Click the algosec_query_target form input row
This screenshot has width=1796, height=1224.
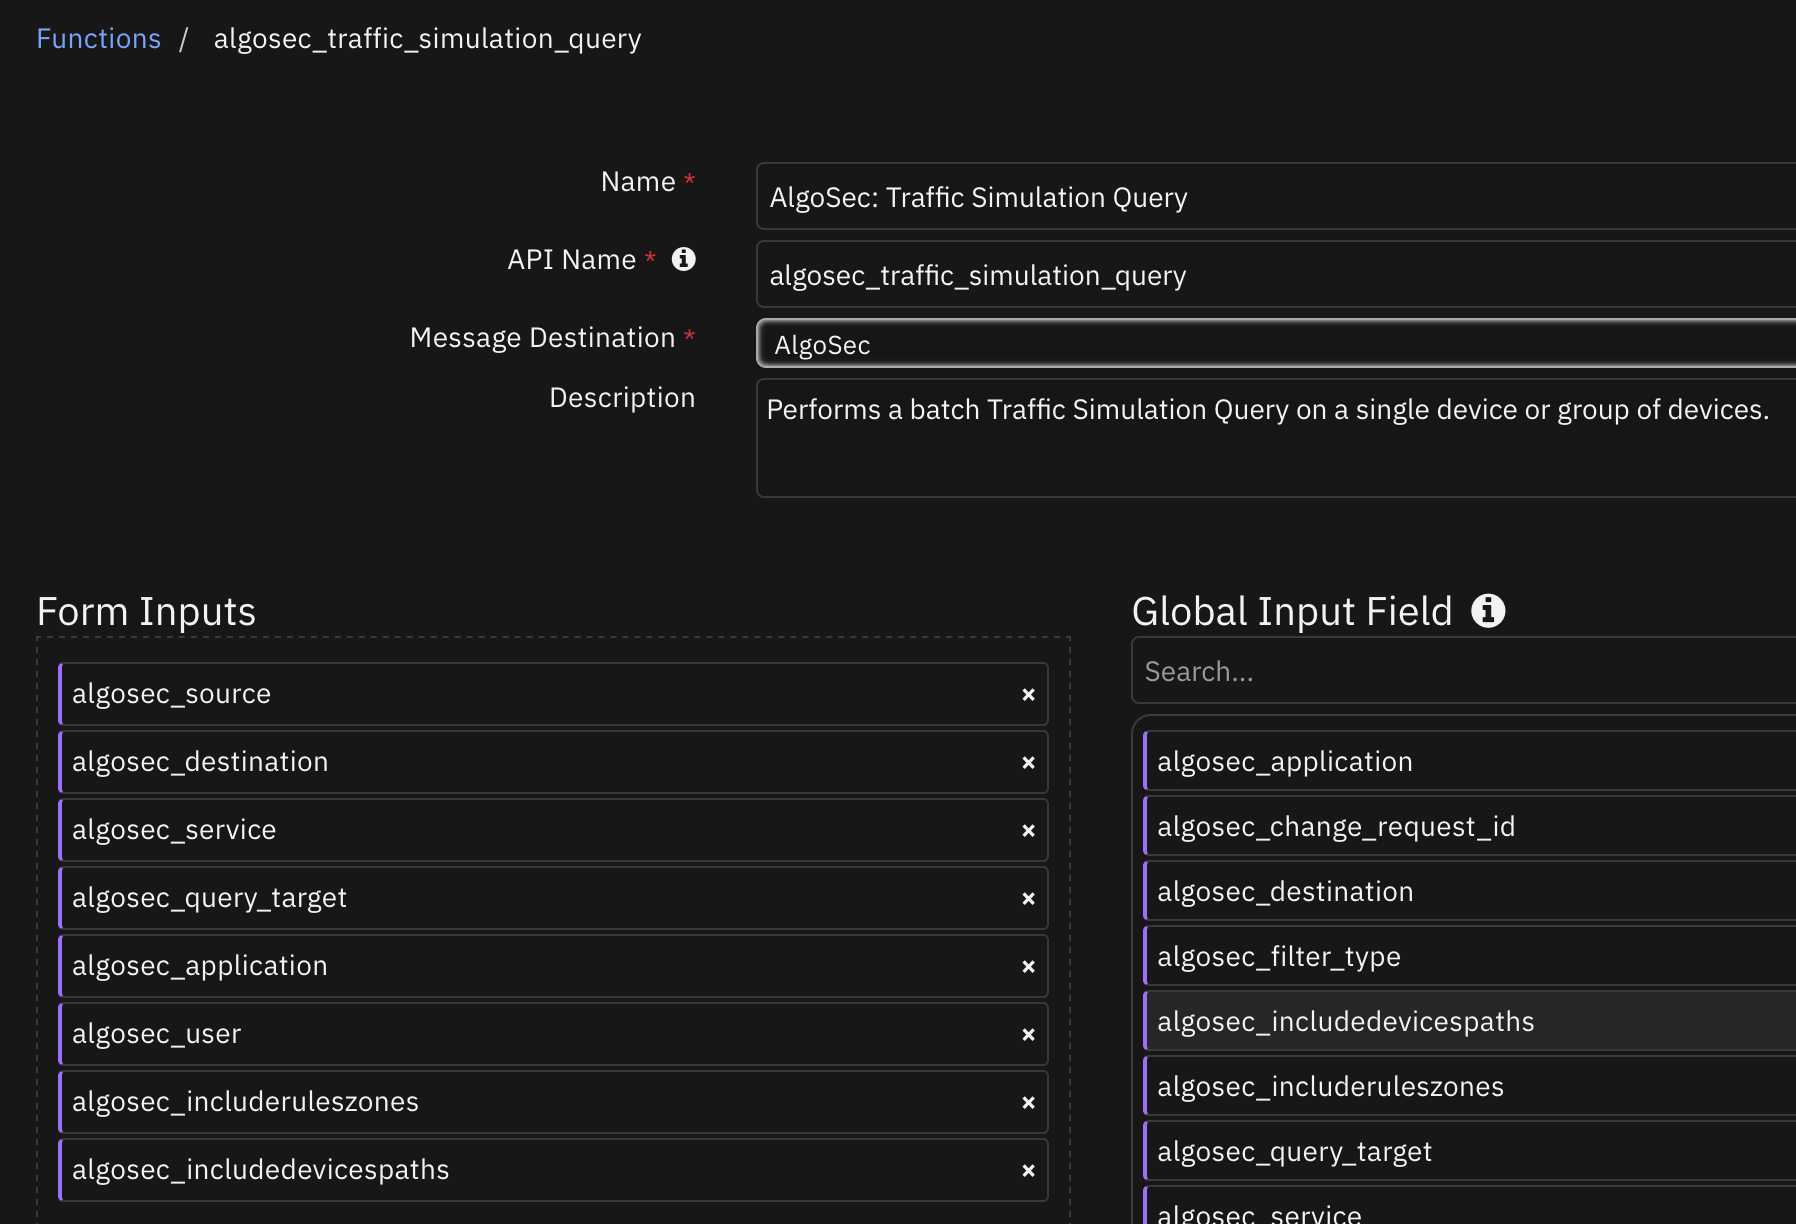pyautogui.click(x=553, y=898)
